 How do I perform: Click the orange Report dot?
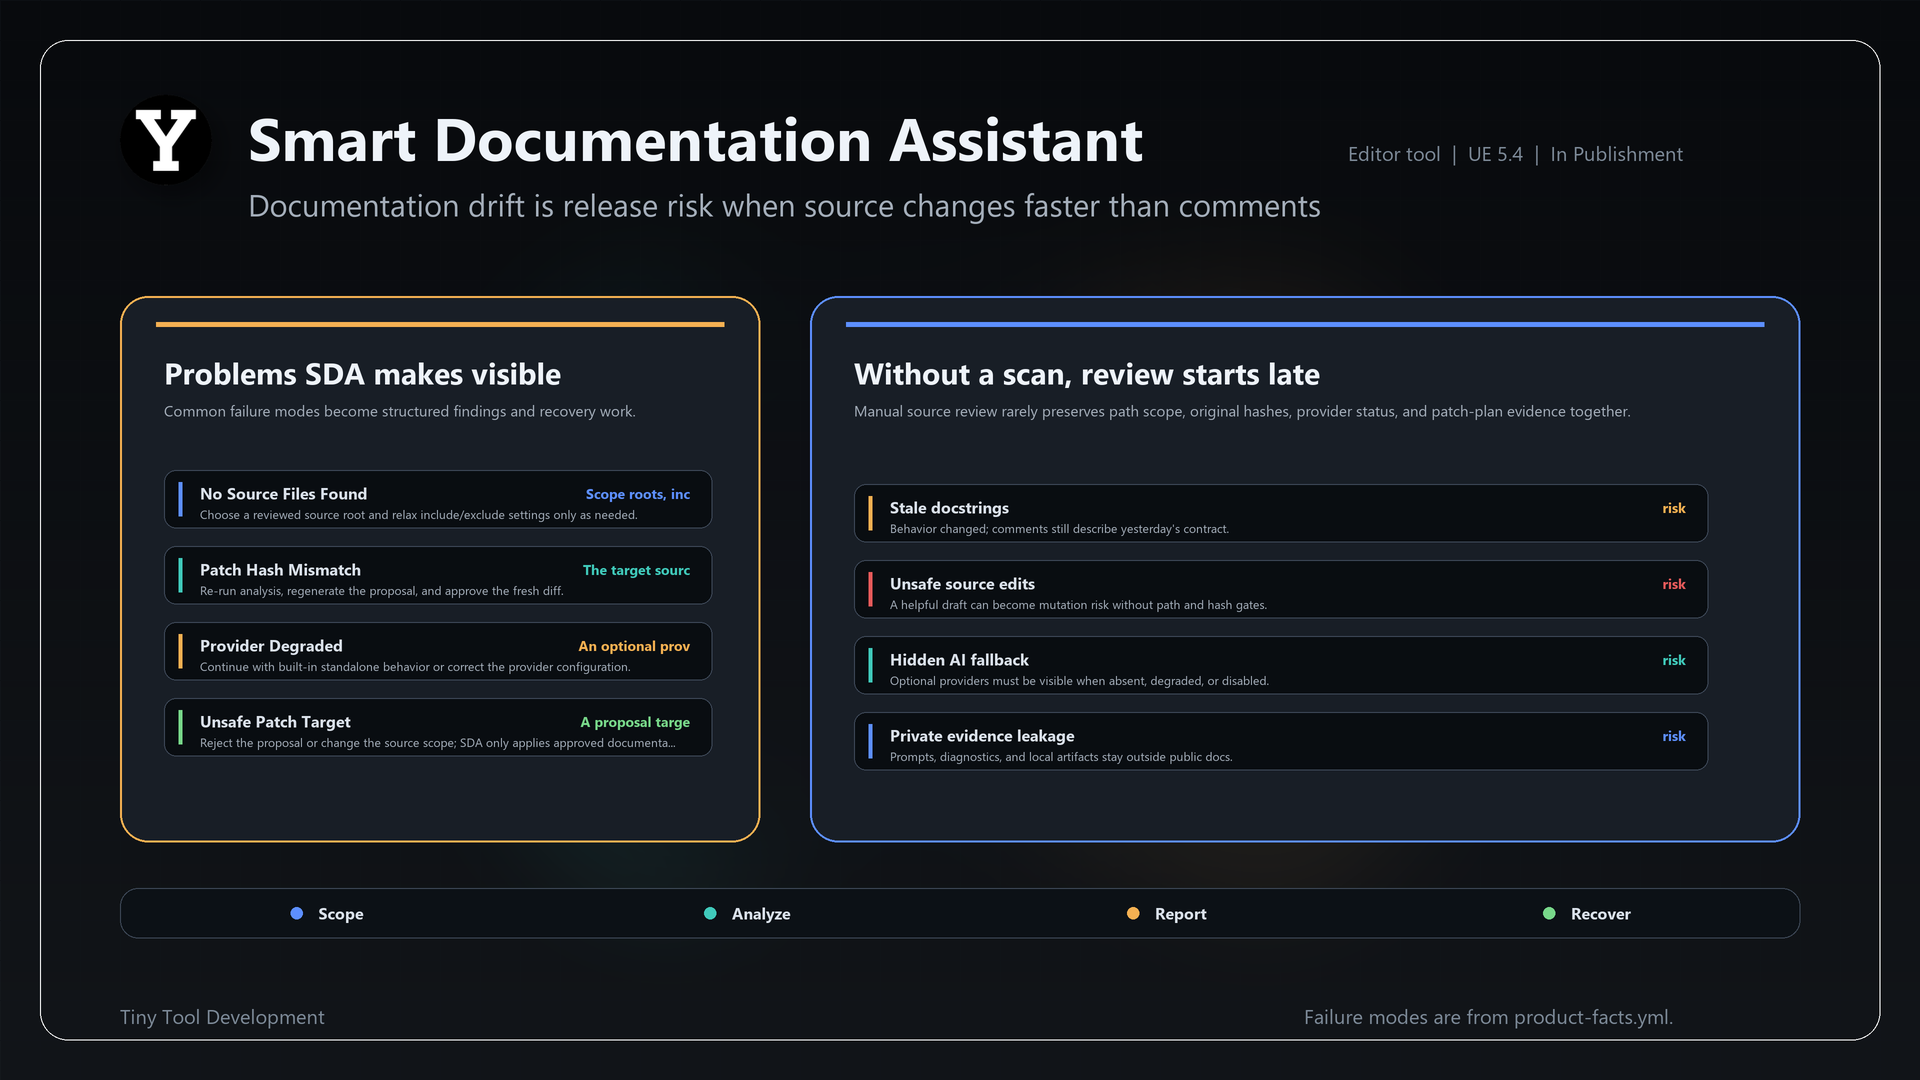[x=1133, y=913]
